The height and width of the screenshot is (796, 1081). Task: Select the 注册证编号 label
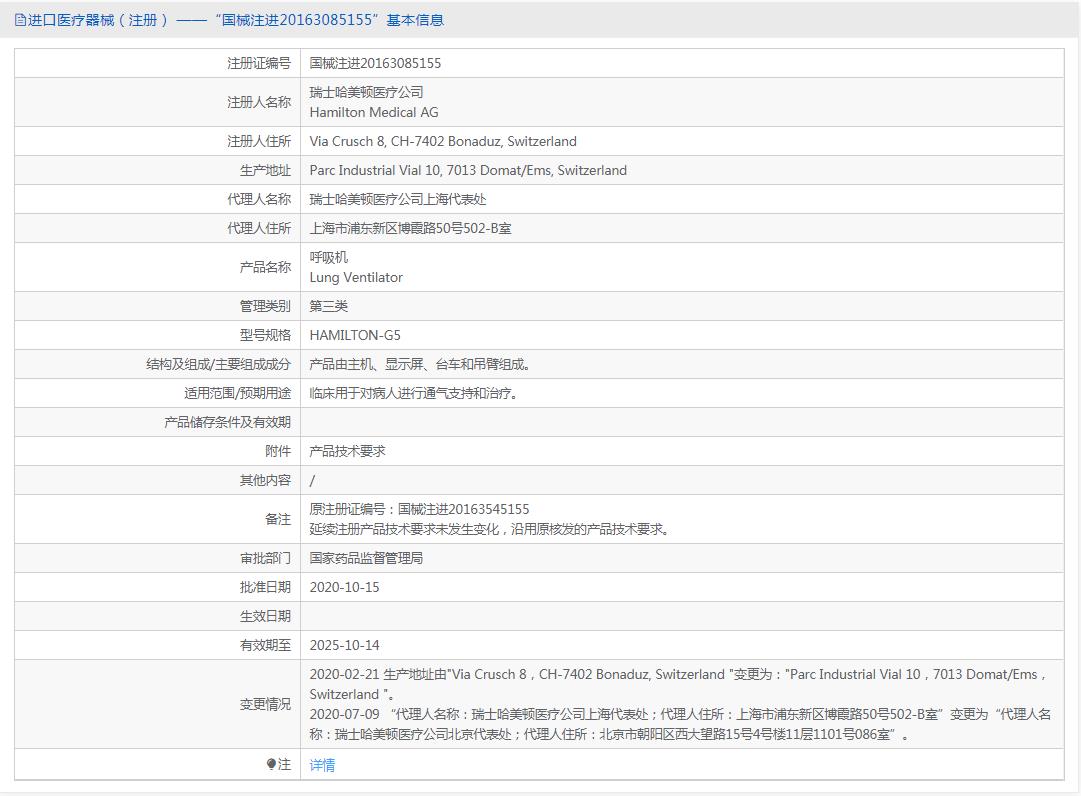click(259, 63)
